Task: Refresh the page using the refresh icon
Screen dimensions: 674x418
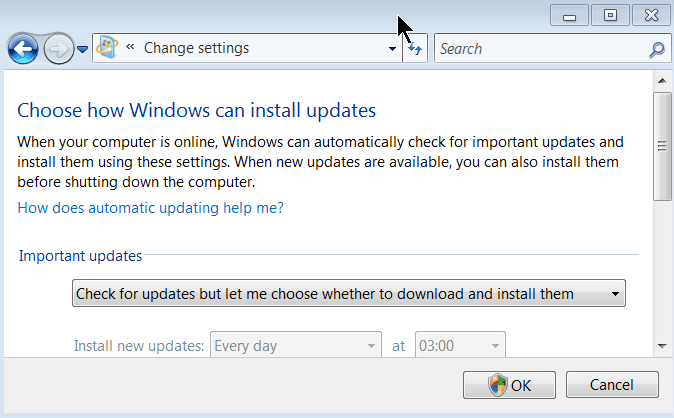Action: coord(415,49)
